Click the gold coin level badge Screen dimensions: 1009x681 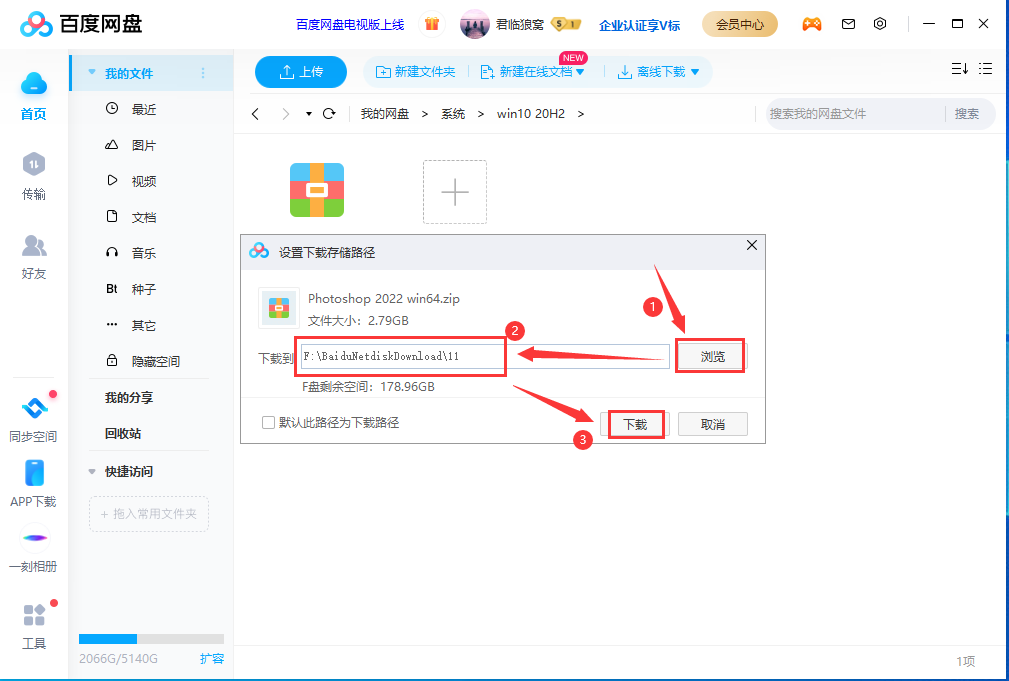coord(566,24)
